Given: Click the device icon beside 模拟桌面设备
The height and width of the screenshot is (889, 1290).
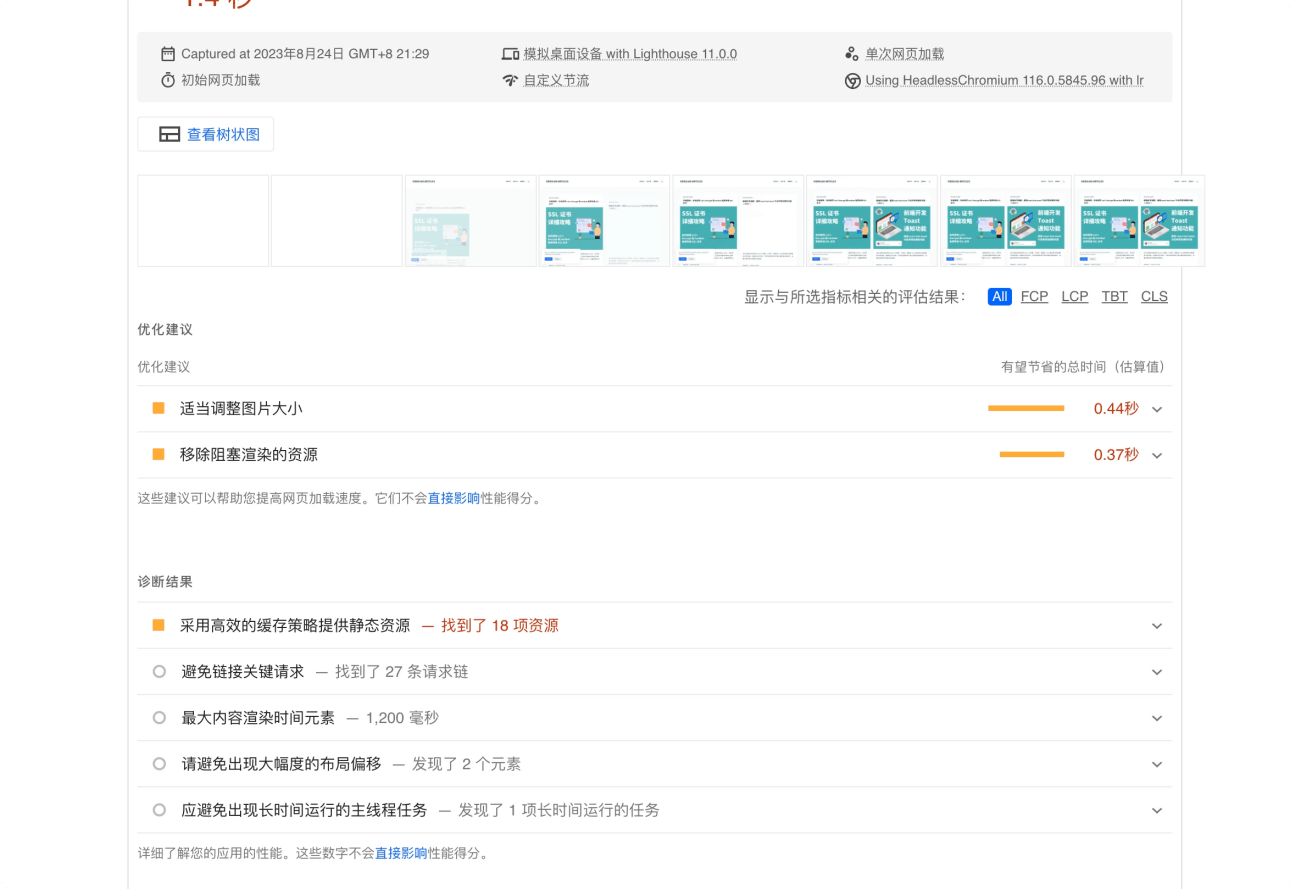Looking at the screenshot, I should coord(510,54).
